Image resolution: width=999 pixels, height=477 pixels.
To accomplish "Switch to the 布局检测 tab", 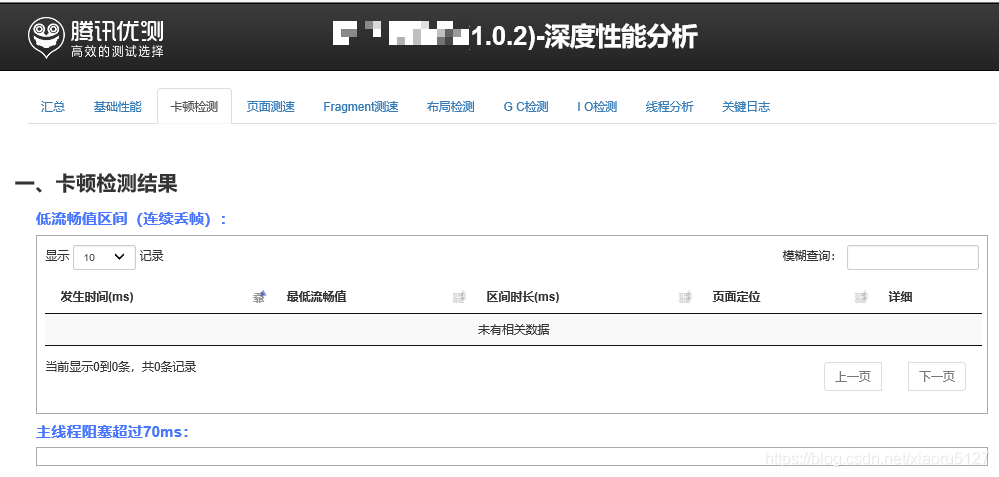I will (450, 106).
